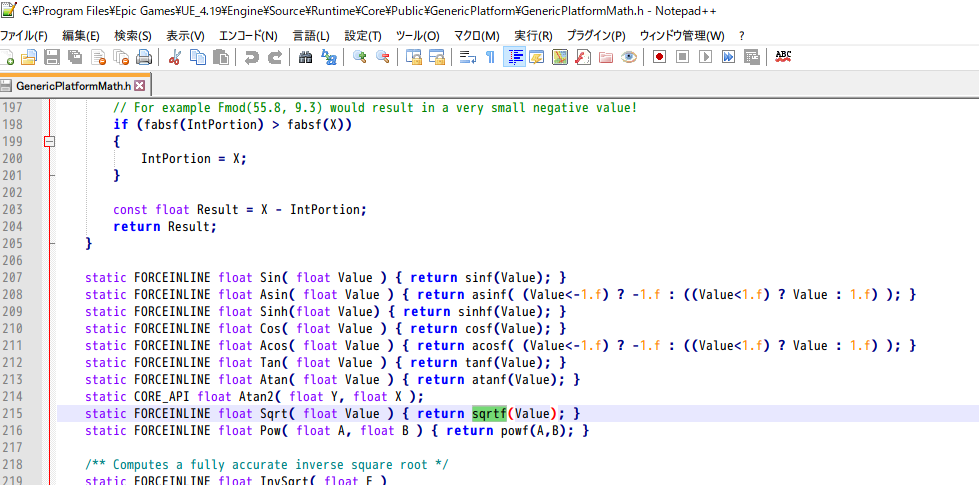The image size is (979, 485).
Task: Open the ツール(O) menu
Action: [417, 36]
